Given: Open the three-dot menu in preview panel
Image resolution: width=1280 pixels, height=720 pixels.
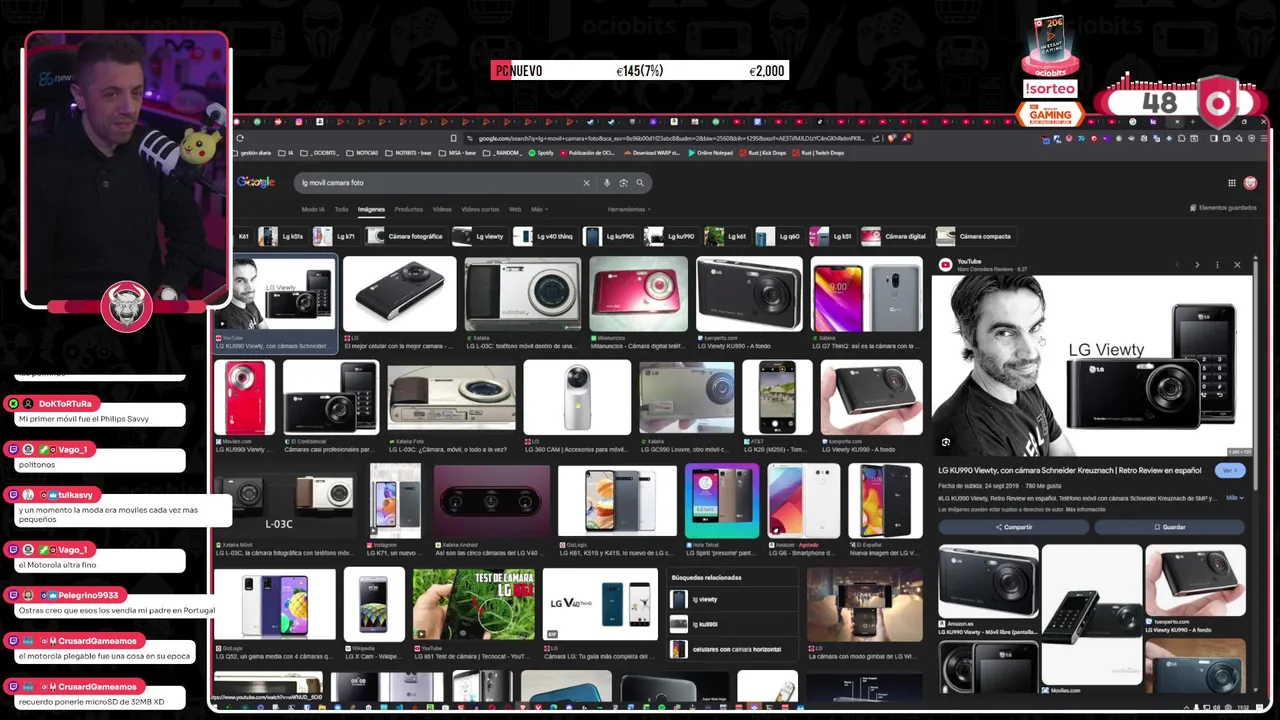Looking at the screenshot, I should click(x=1217, y=265).
